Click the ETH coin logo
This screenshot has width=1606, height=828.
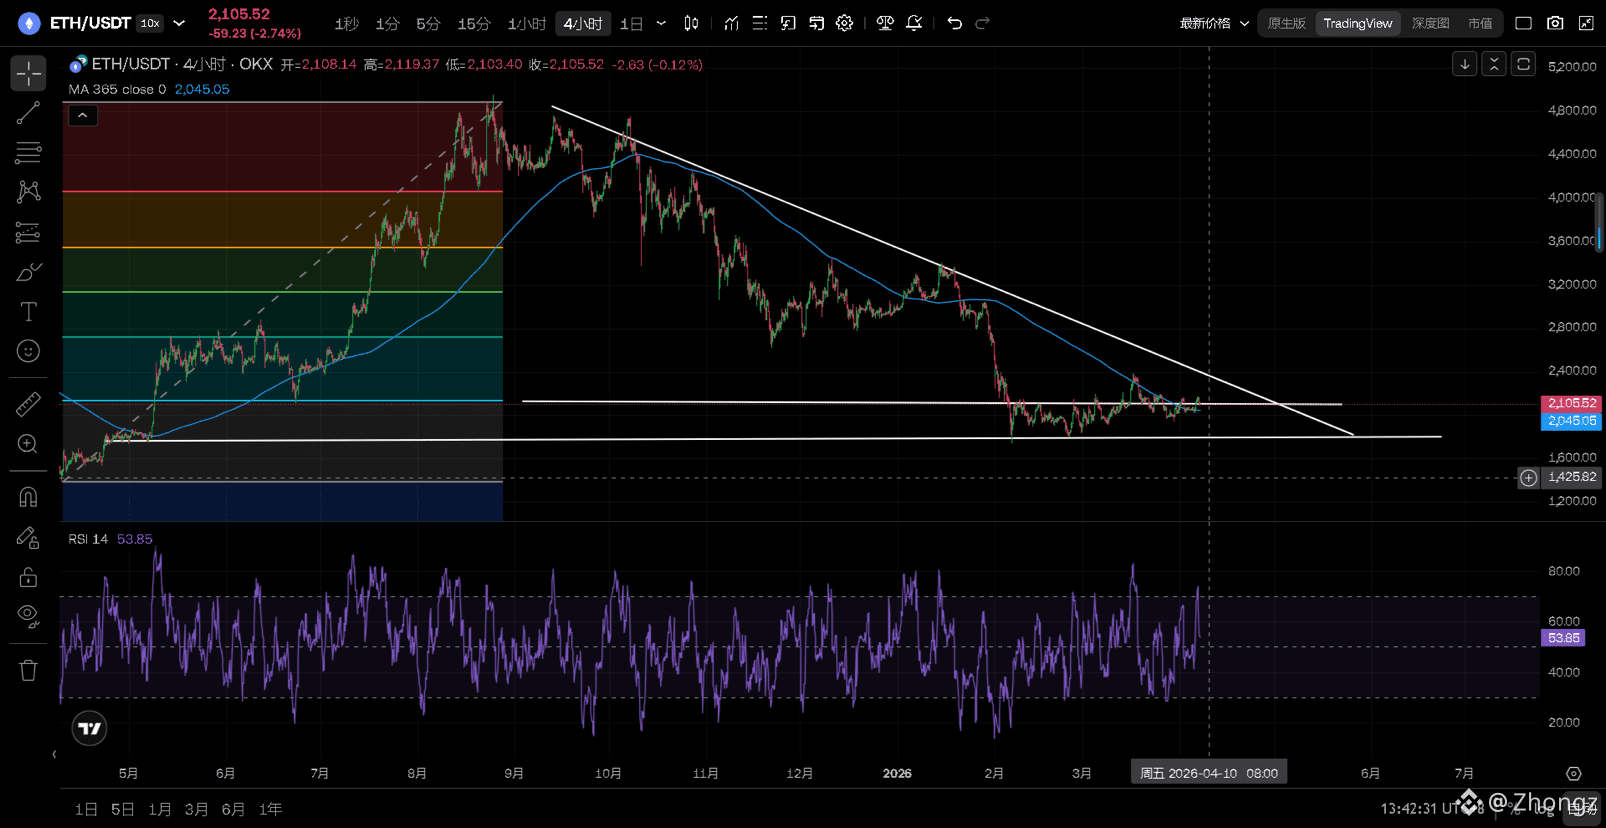click(29, 23)
